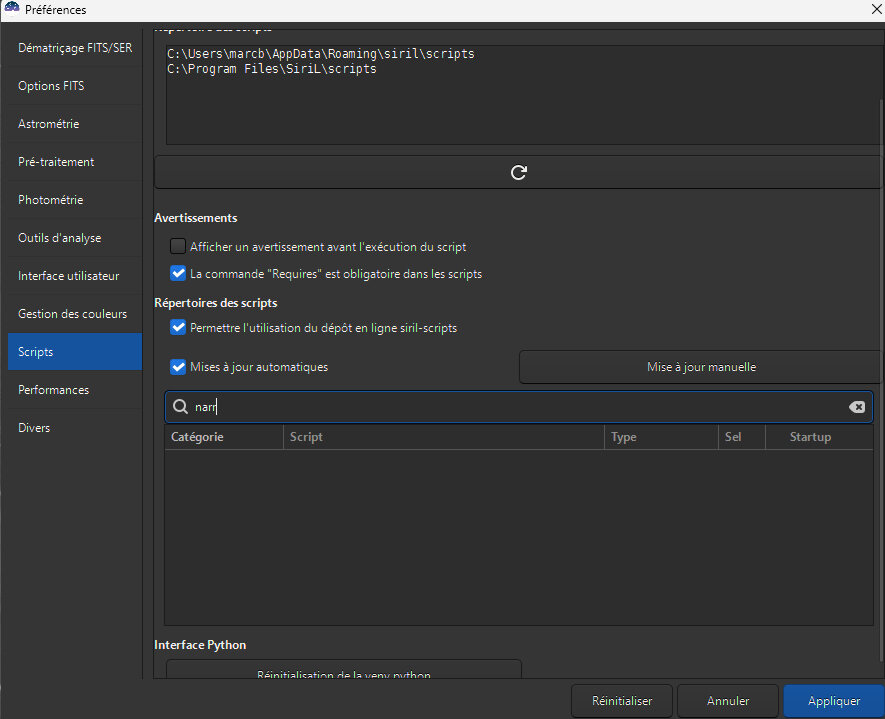Sort by the Type column header

661,437
